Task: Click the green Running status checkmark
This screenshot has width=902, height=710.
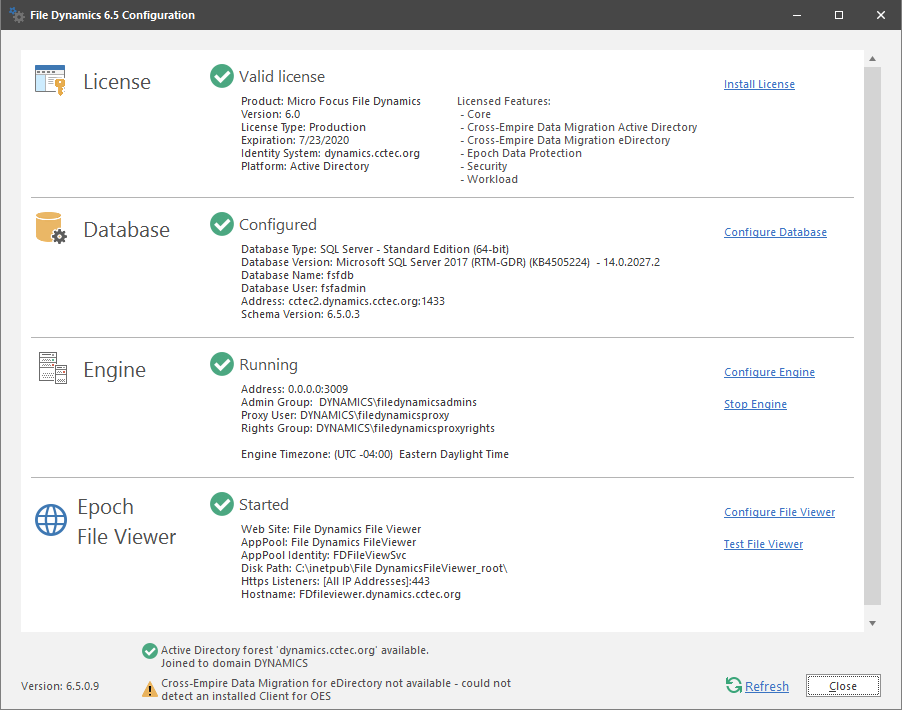Action: click(222, 364)
